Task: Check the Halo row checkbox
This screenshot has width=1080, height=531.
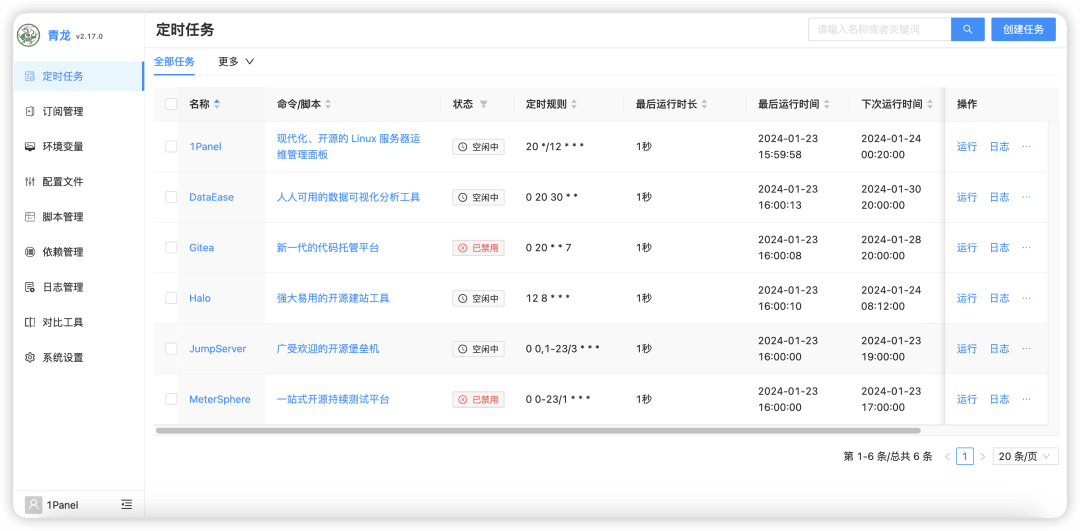Action: click(x=172, y=298)
